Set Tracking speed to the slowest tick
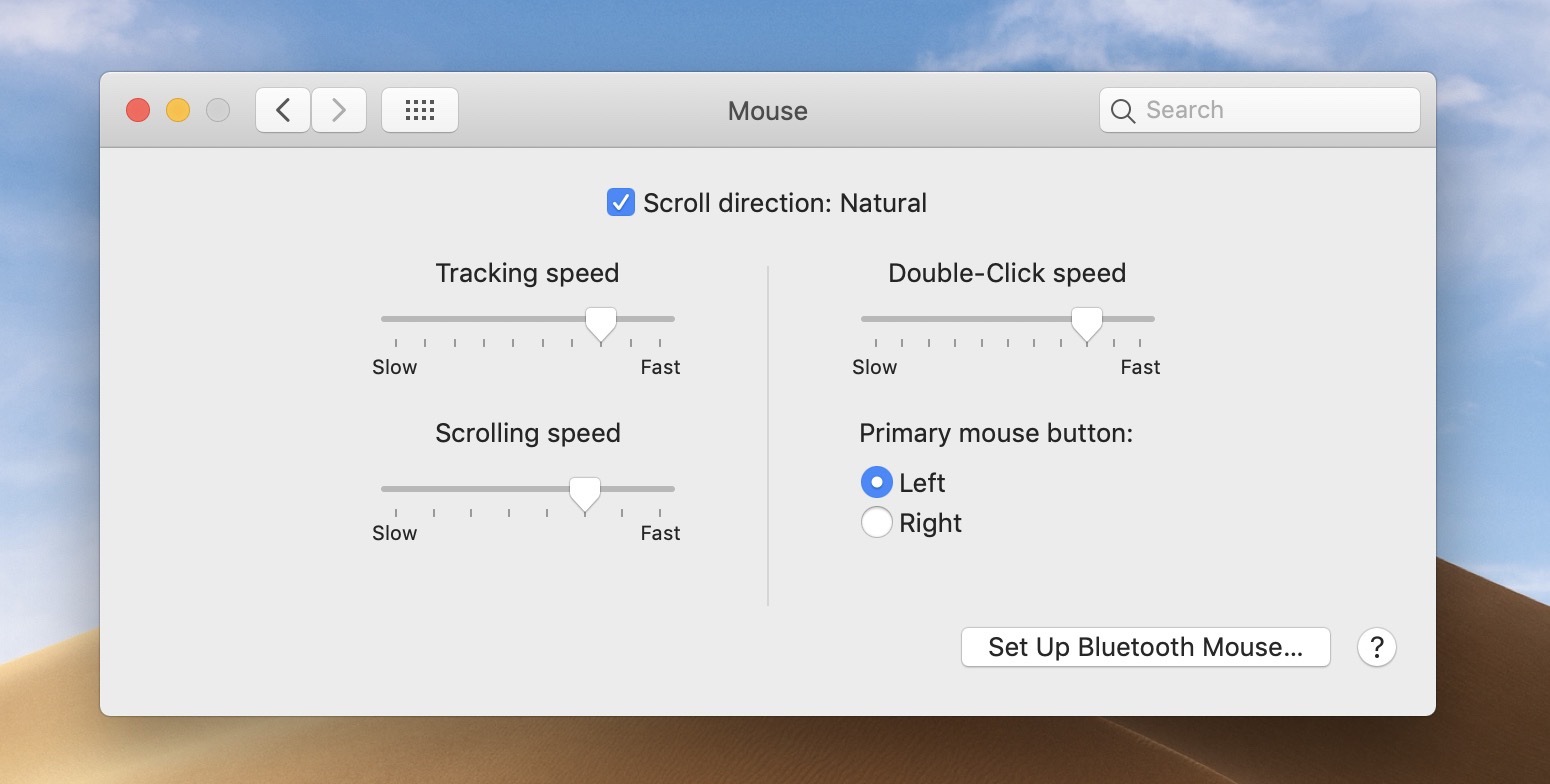 [x=396, y=319]
